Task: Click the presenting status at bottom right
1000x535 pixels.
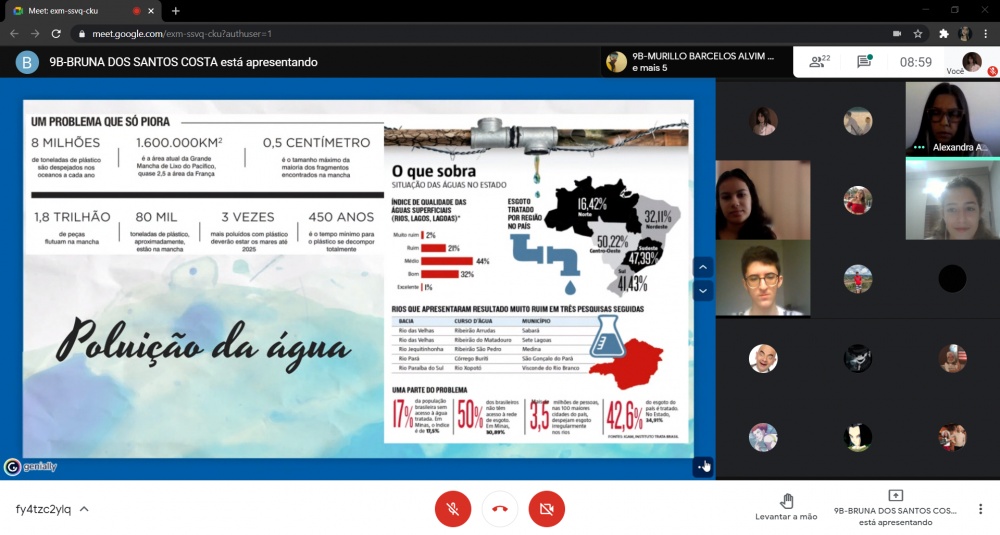Action: coord(895,509)
